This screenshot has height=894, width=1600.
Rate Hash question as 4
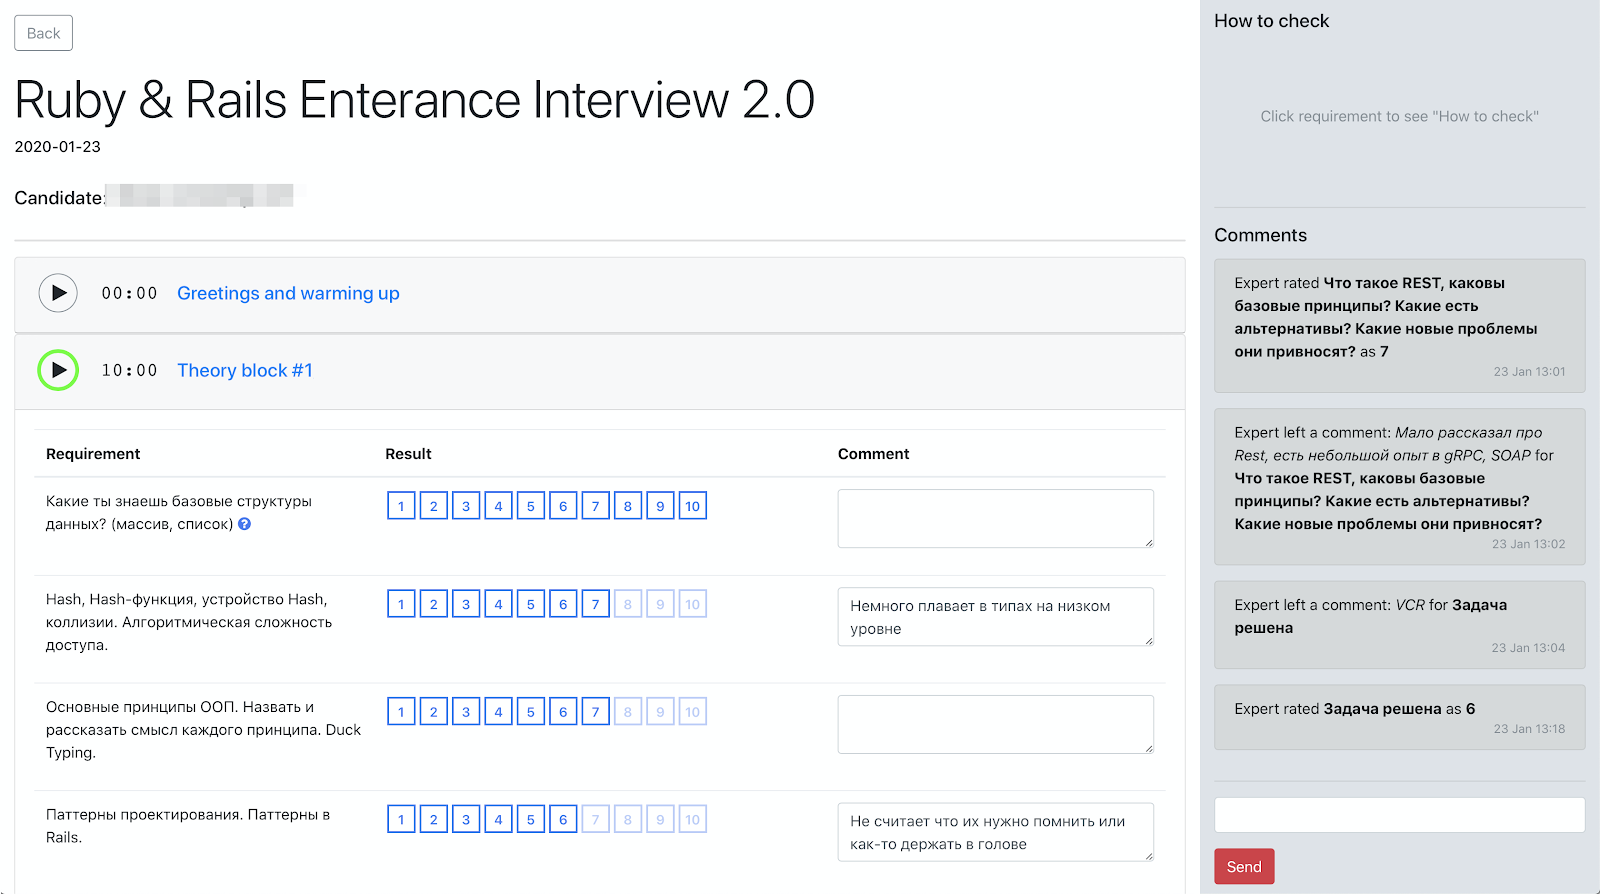click(x=498, y=604)
